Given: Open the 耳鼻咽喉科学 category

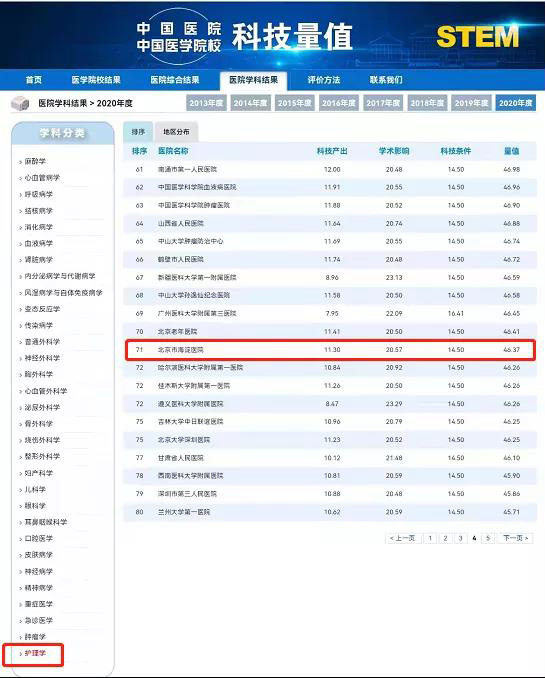Looking at the screenshot, I should 46,522.
